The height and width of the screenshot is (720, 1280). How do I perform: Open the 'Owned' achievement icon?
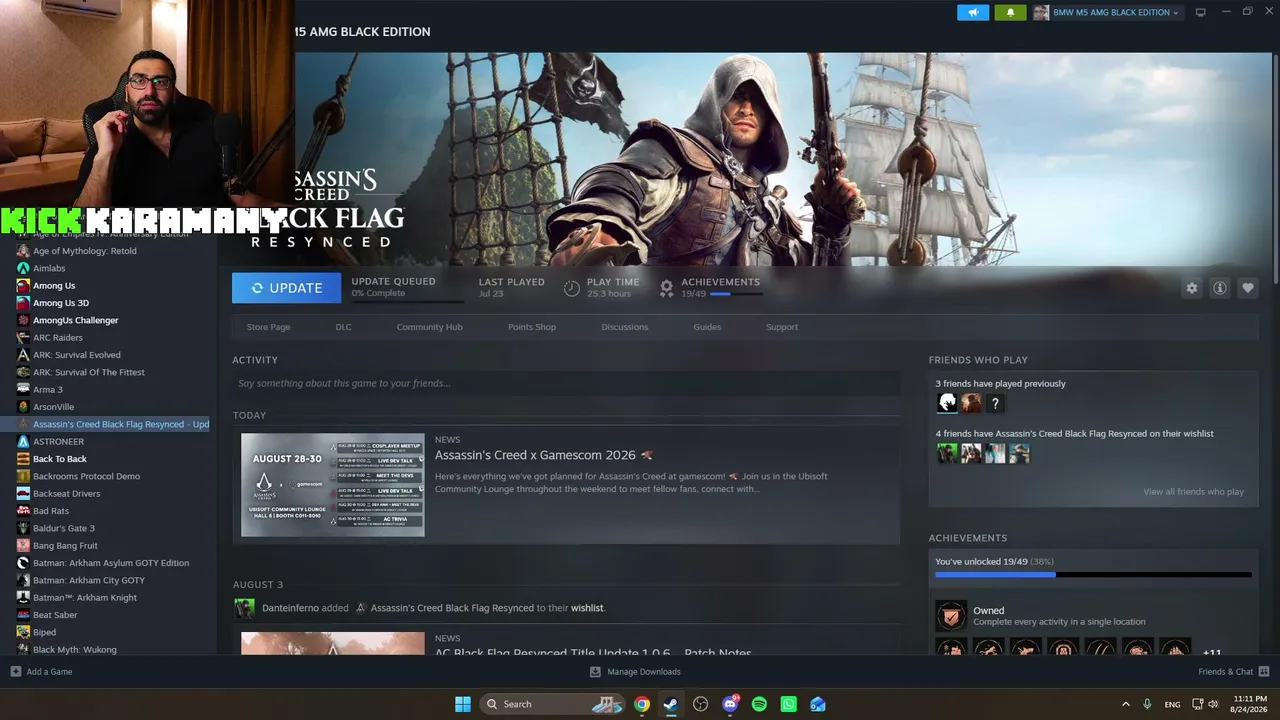tap(951, 615)
